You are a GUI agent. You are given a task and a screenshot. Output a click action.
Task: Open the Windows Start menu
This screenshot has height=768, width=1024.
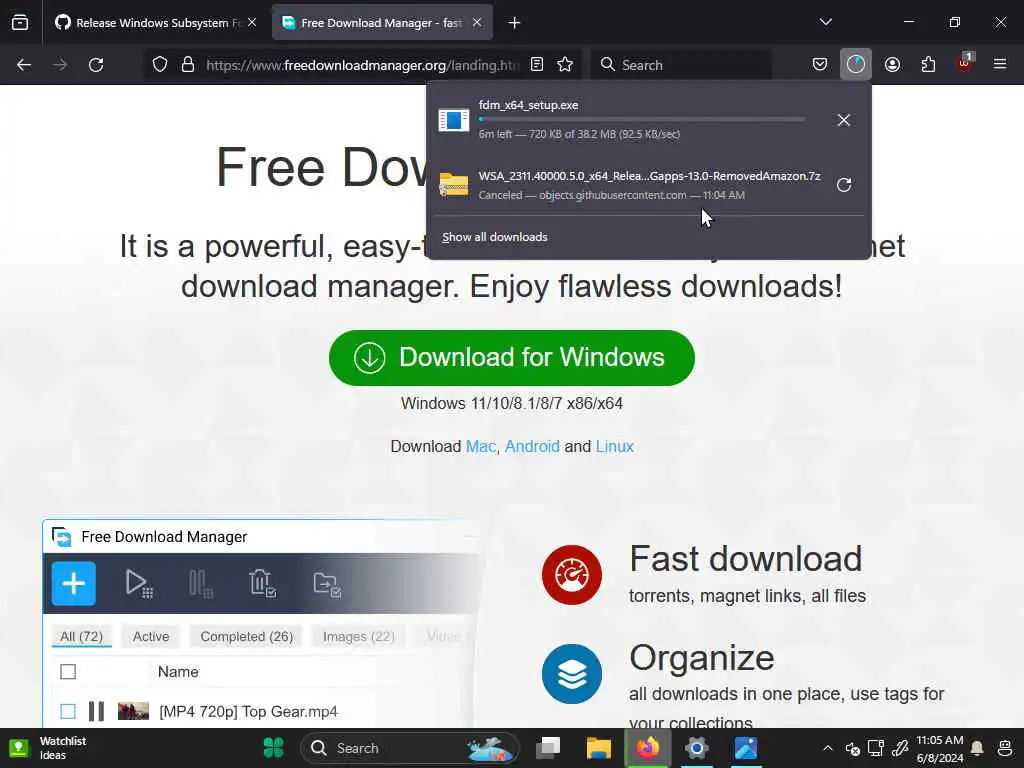point(274,748)
